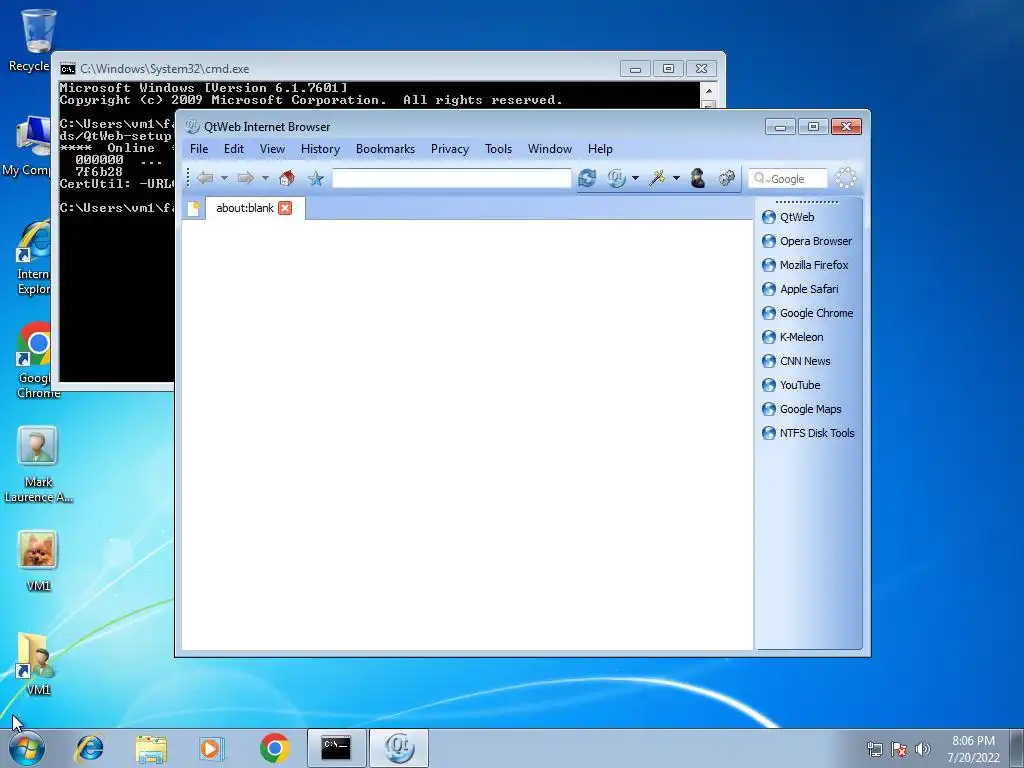
Task: Click the network tray icon
Action: tap(874, 749)
